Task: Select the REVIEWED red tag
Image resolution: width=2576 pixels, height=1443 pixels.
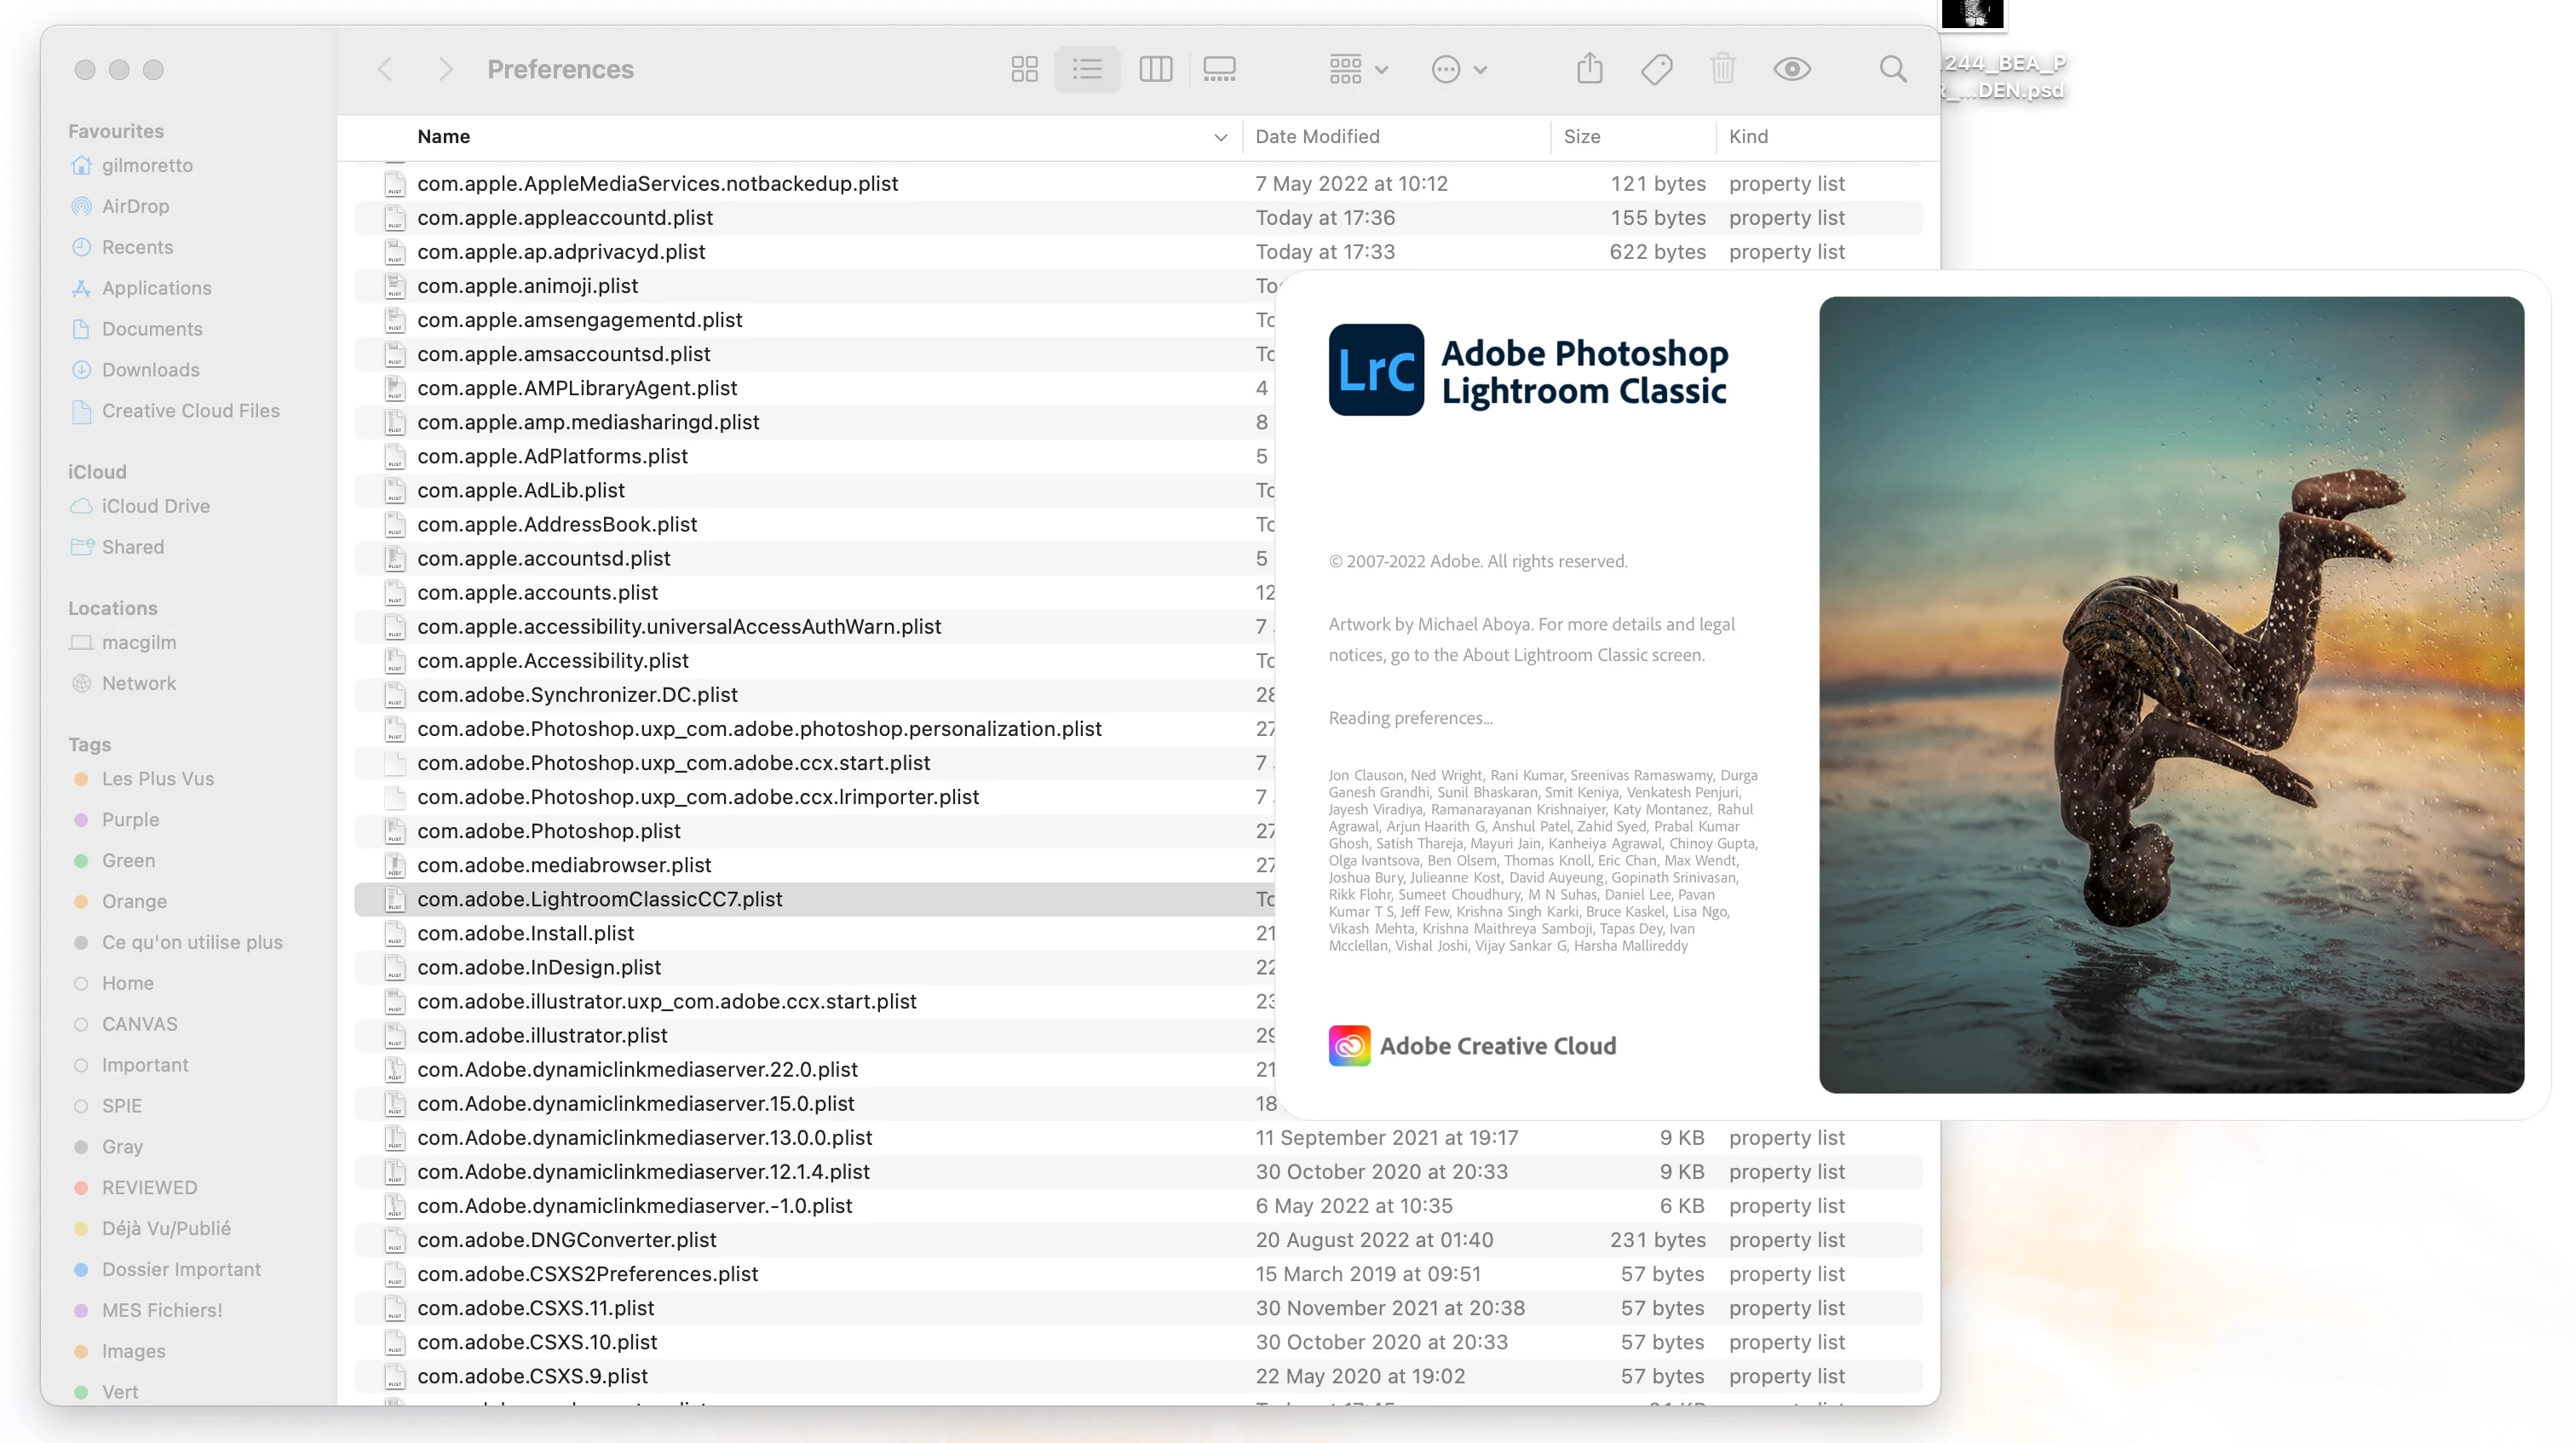Action: point(149,1187)
